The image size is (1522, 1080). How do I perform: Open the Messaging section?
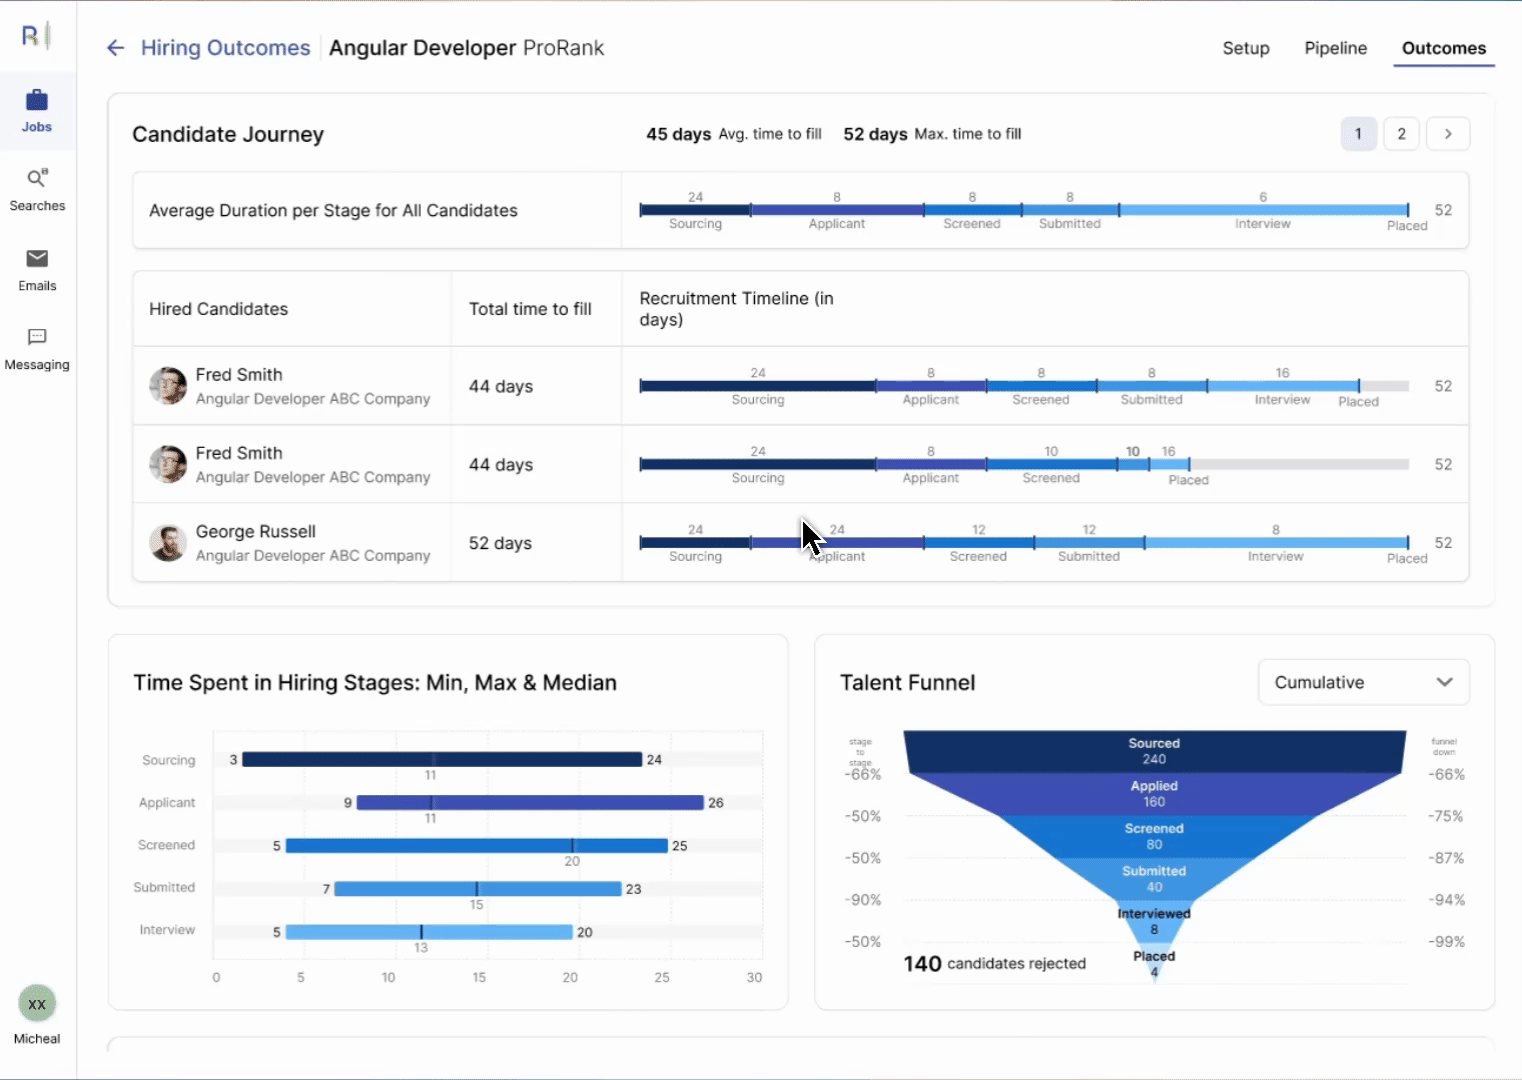[x=37, y=348]
